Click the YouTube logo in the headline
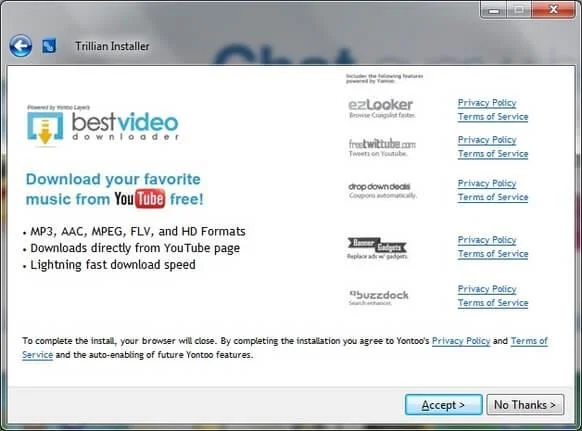The width and height of the screenshot is (582, 431). pyautogui.click(x=139, y=199)
